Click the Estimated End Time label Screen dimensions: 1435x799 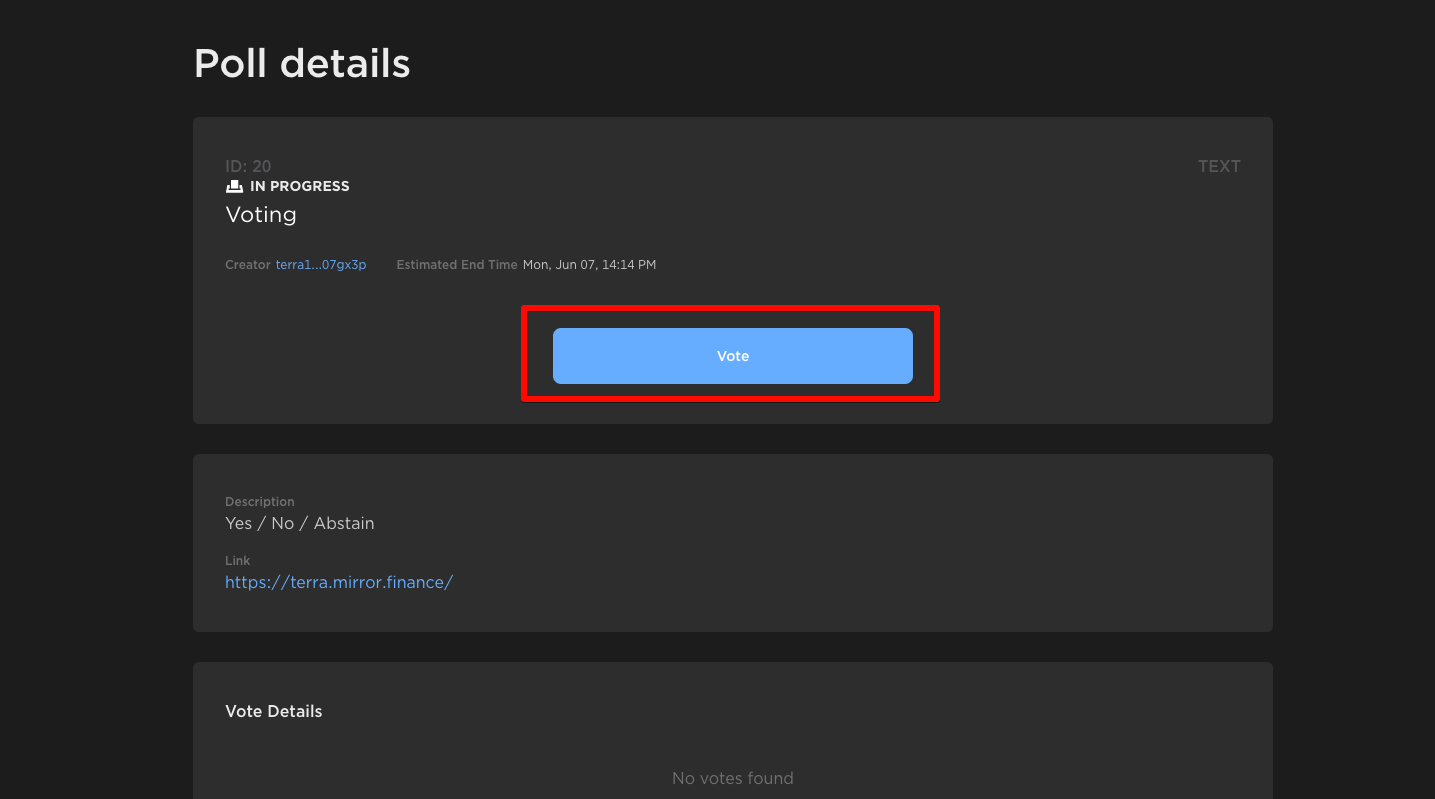pos(456,265)
